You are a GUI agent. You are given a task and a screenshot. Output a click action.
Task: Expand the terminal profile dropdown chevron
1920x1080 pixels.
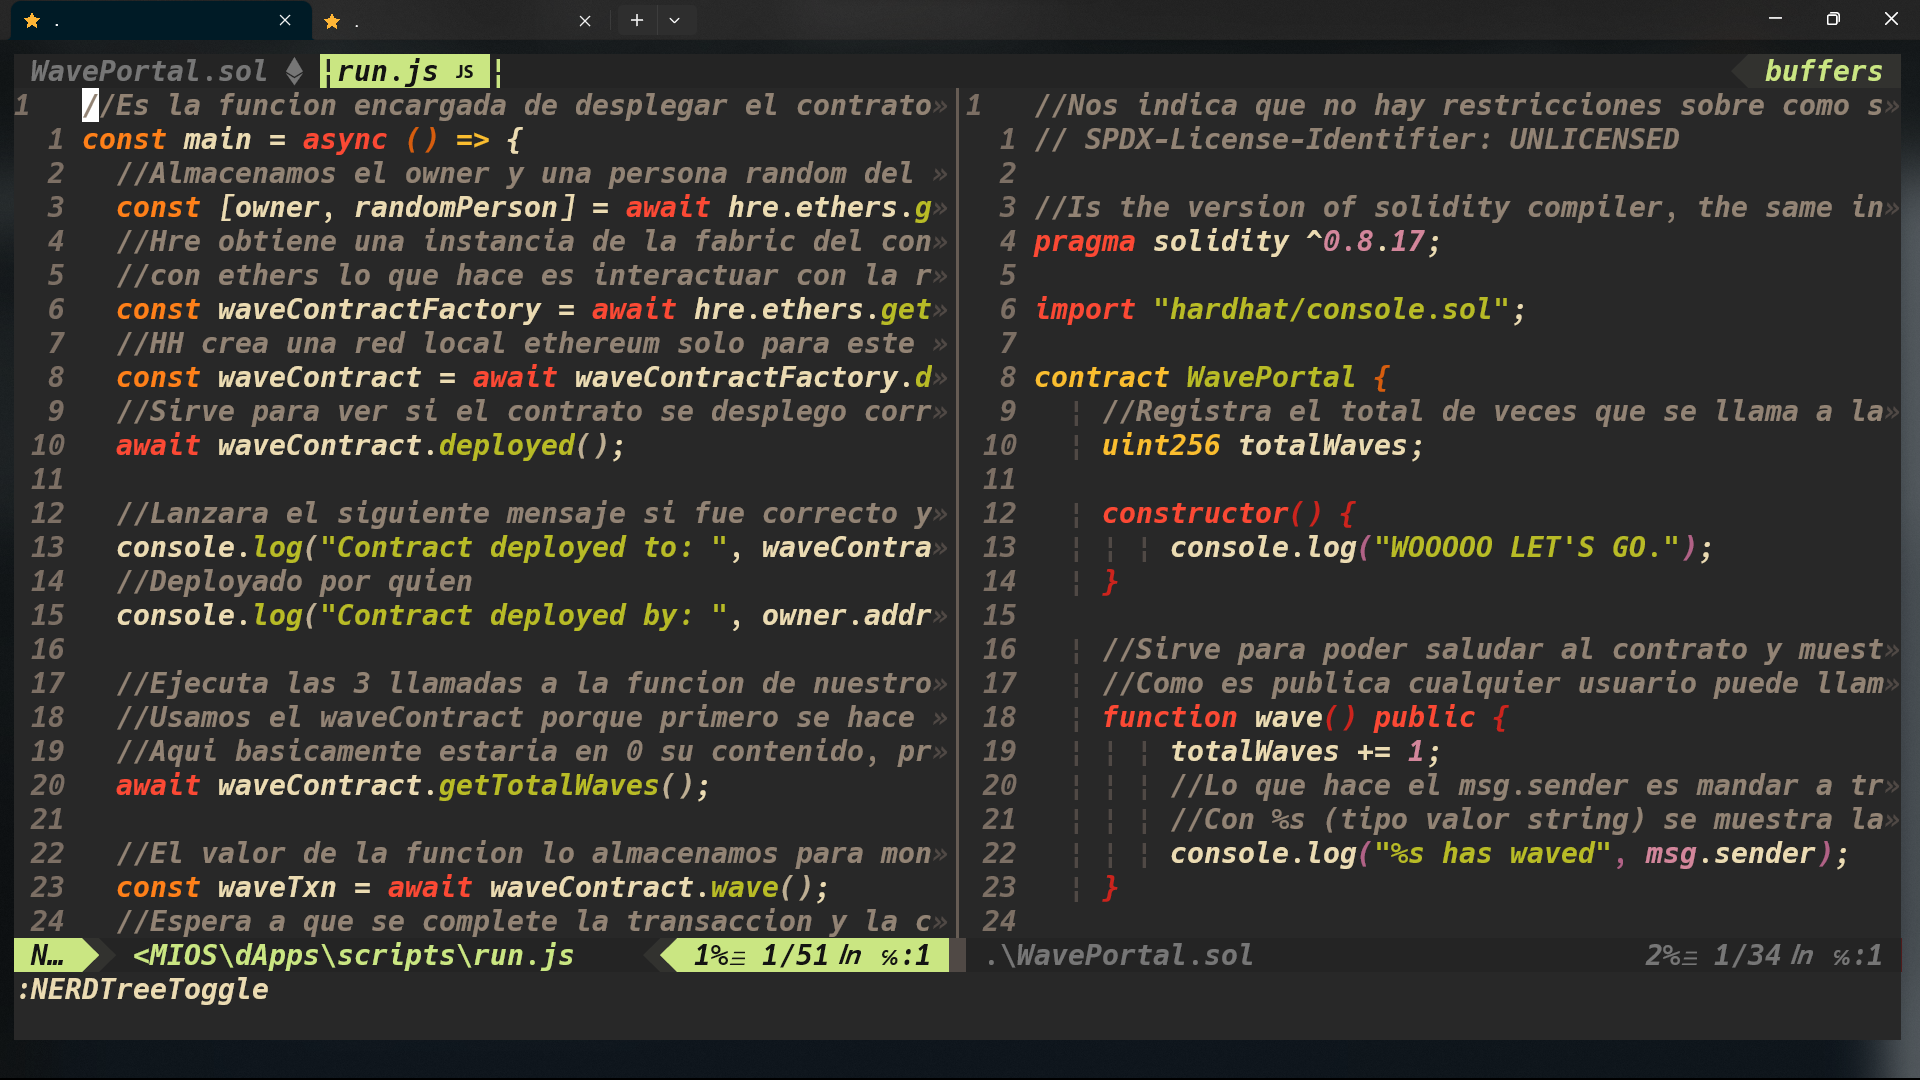pos(675,20)
